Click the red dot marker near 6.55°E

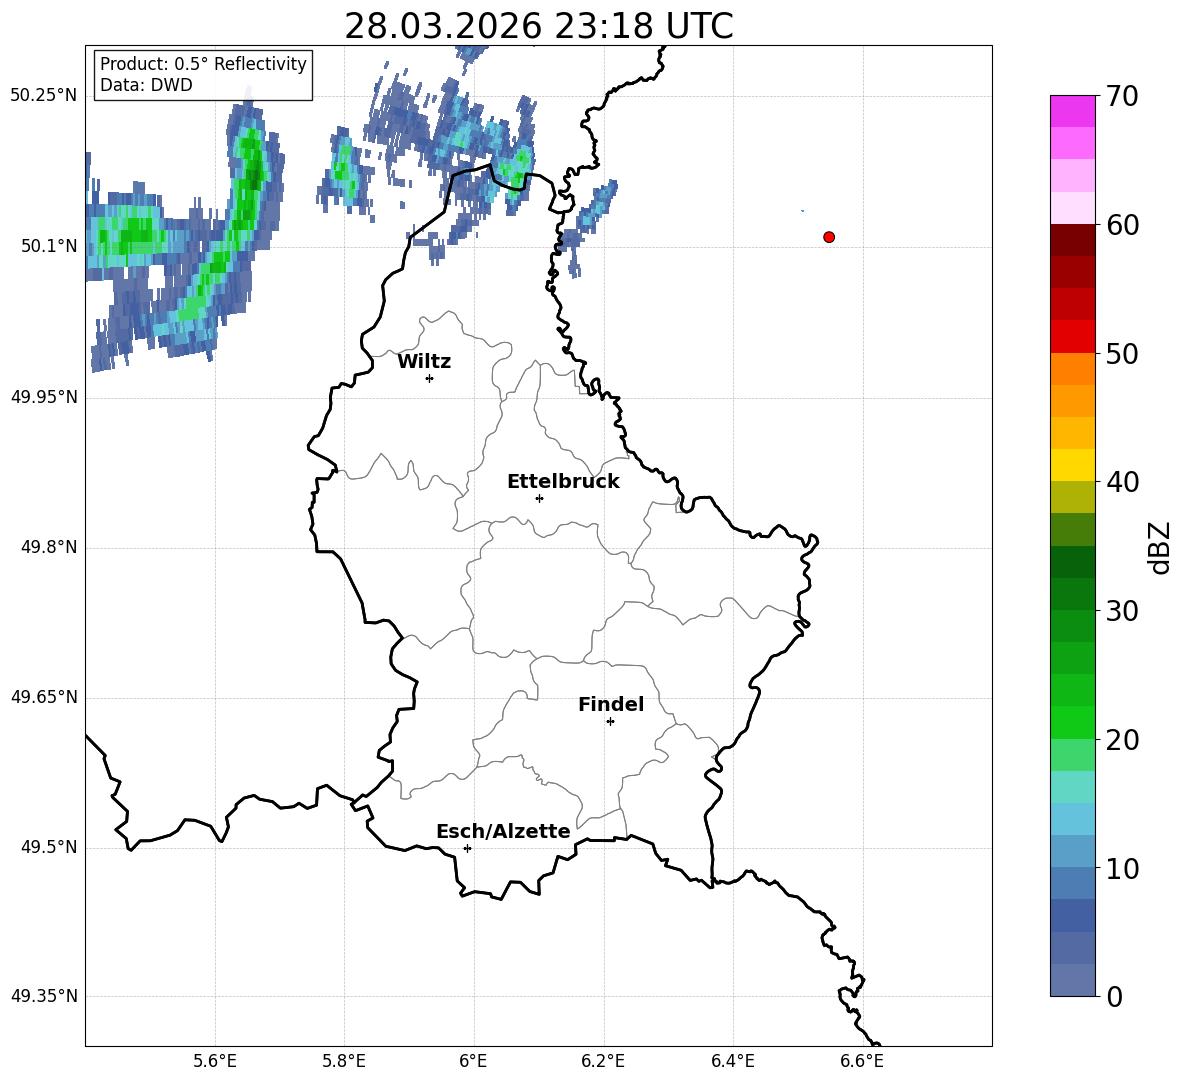click(x=829, y=237)
